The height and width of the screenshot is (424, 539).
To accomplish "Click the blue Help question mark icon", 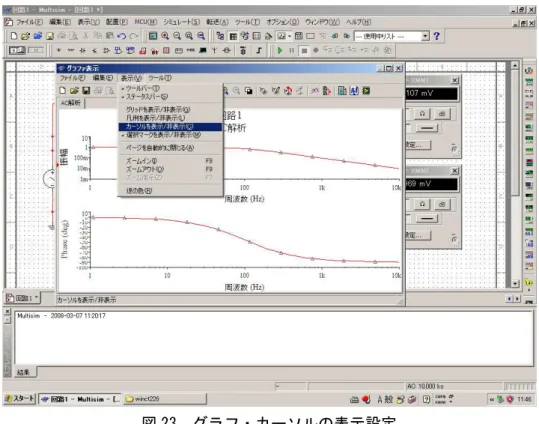I will pyautogui.click(x=437, y=36).
